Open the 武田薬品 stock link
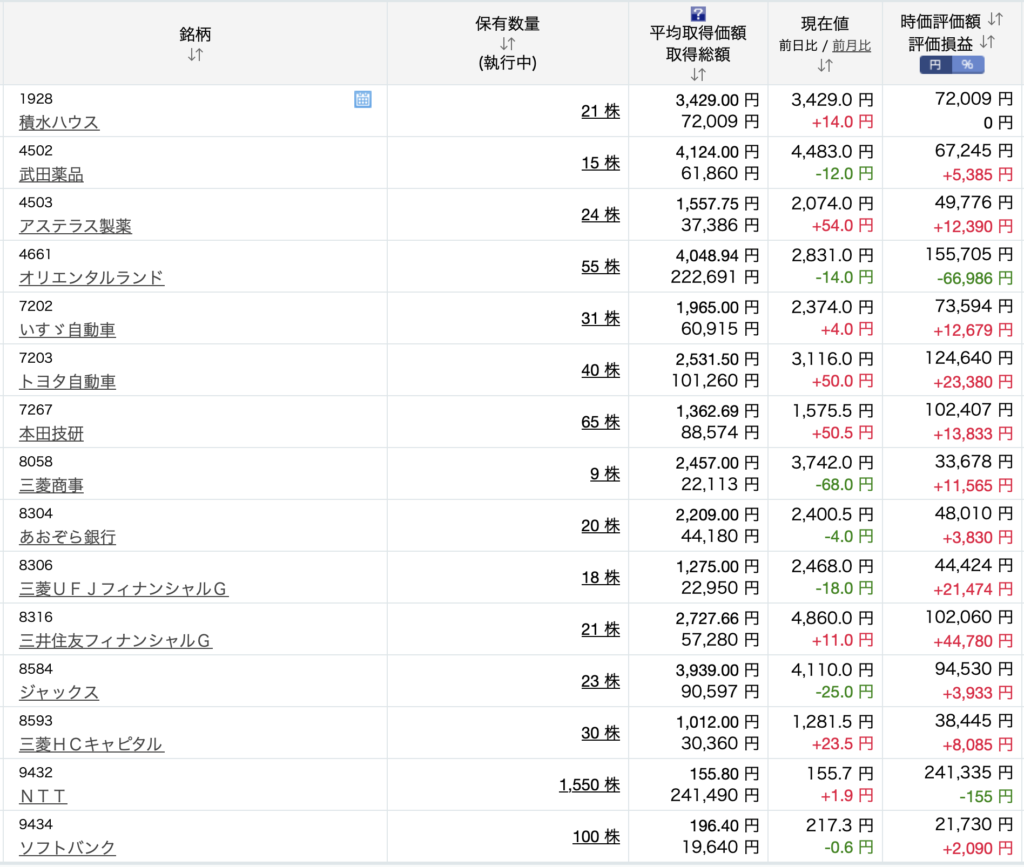This screenshot has height=867, width=1024. tap(51, 174)
